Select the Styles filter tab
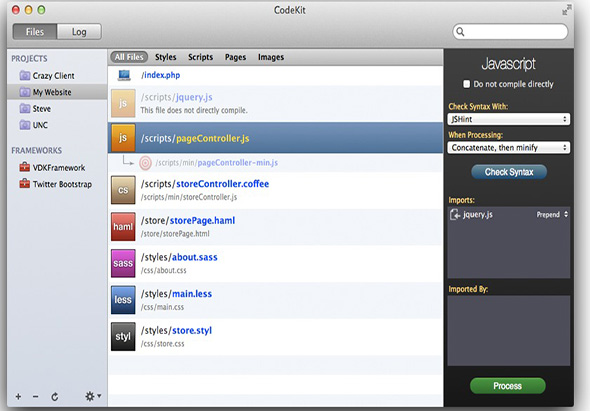Image resolution: width=590 pixels, height=411 pixels. click(x=166, y=57)
